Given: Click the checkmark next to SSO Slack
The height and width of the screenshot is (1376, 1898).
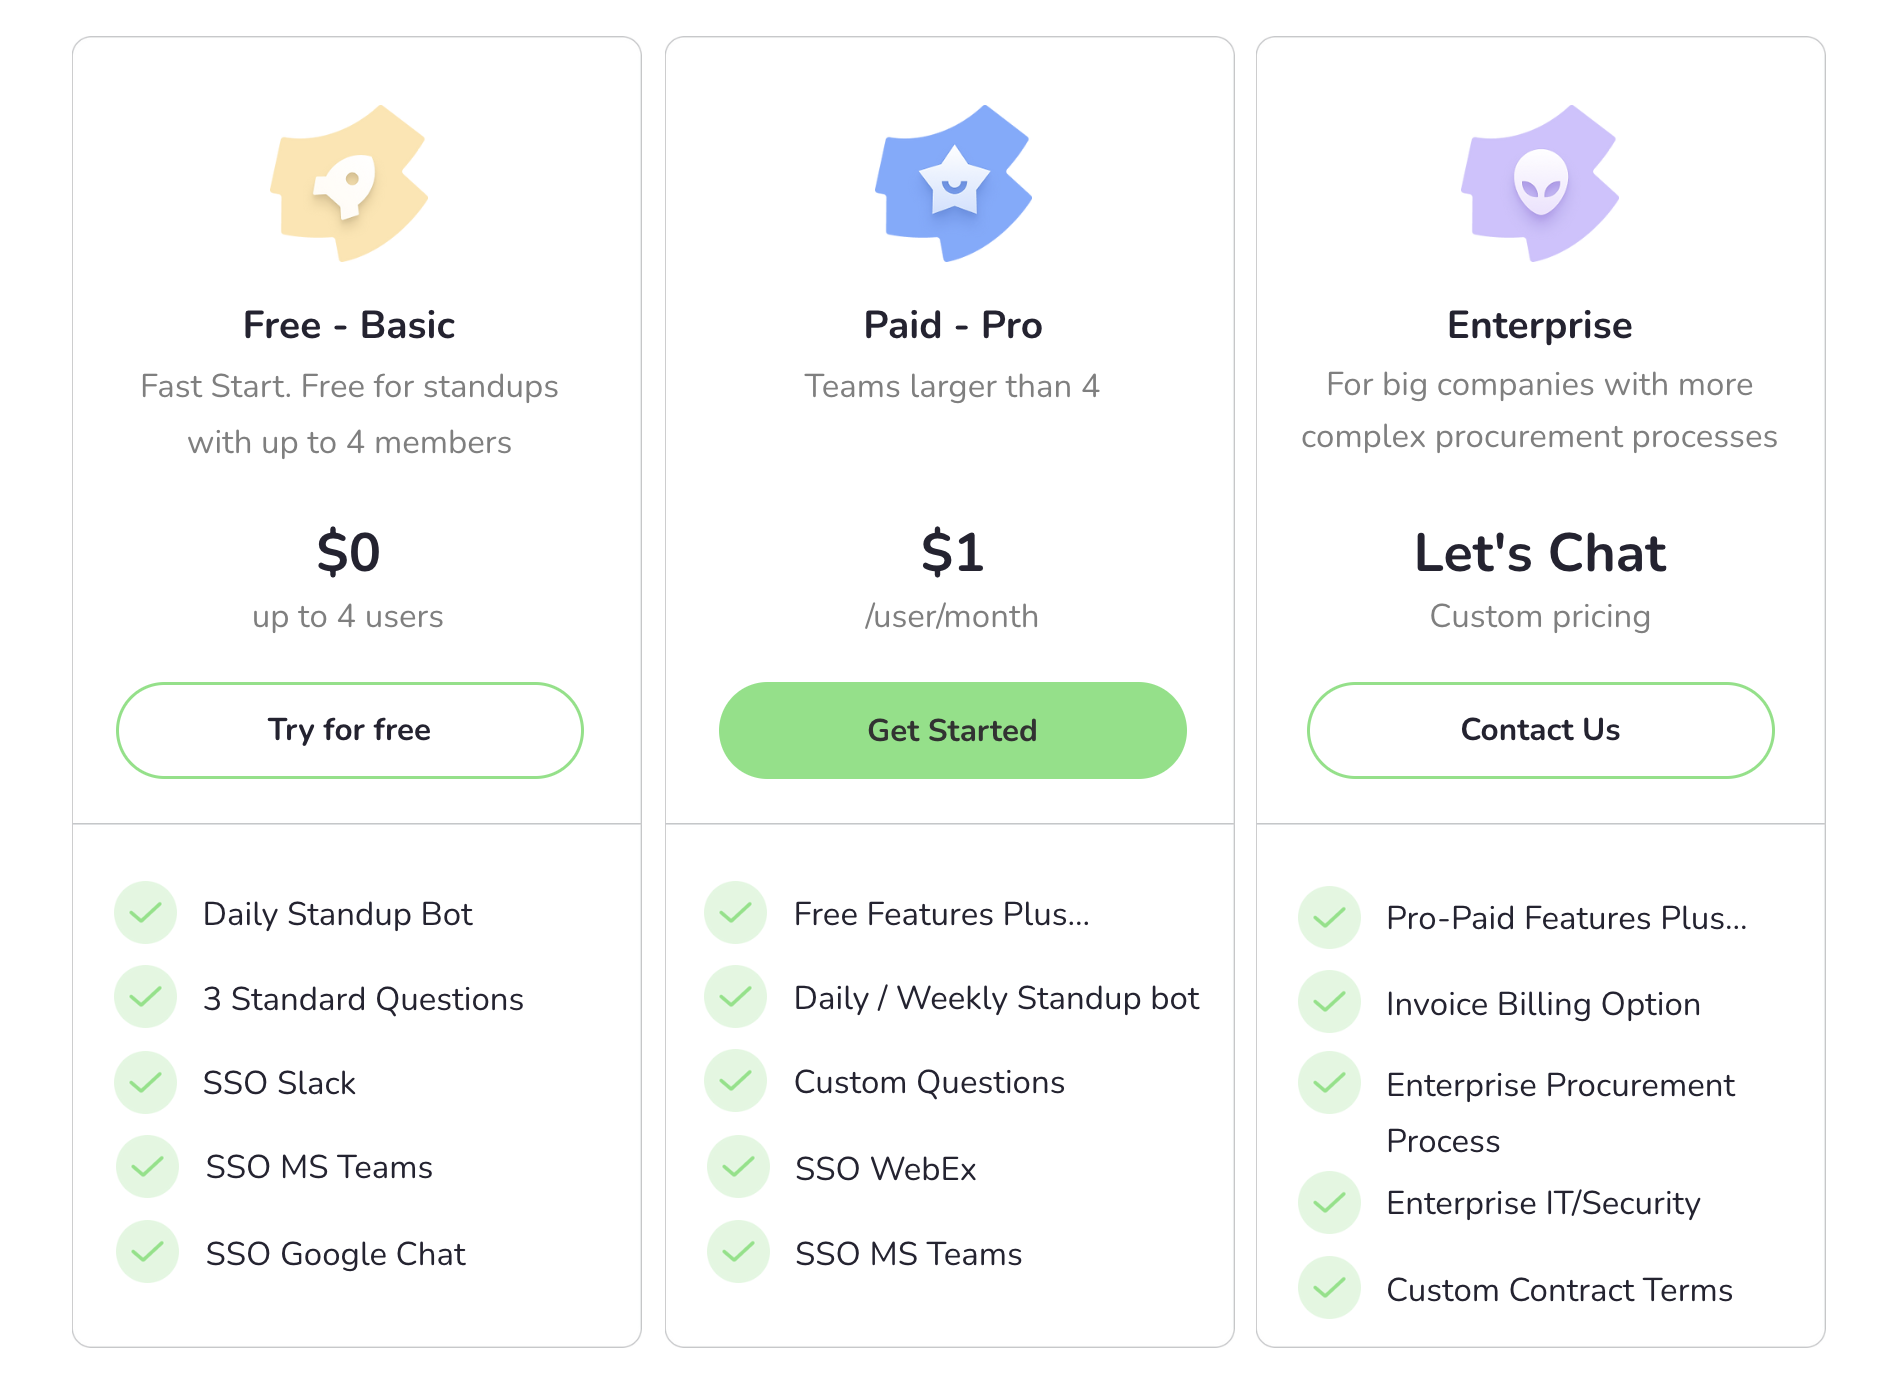Looking at the screenshot, I should point(146,1082).
